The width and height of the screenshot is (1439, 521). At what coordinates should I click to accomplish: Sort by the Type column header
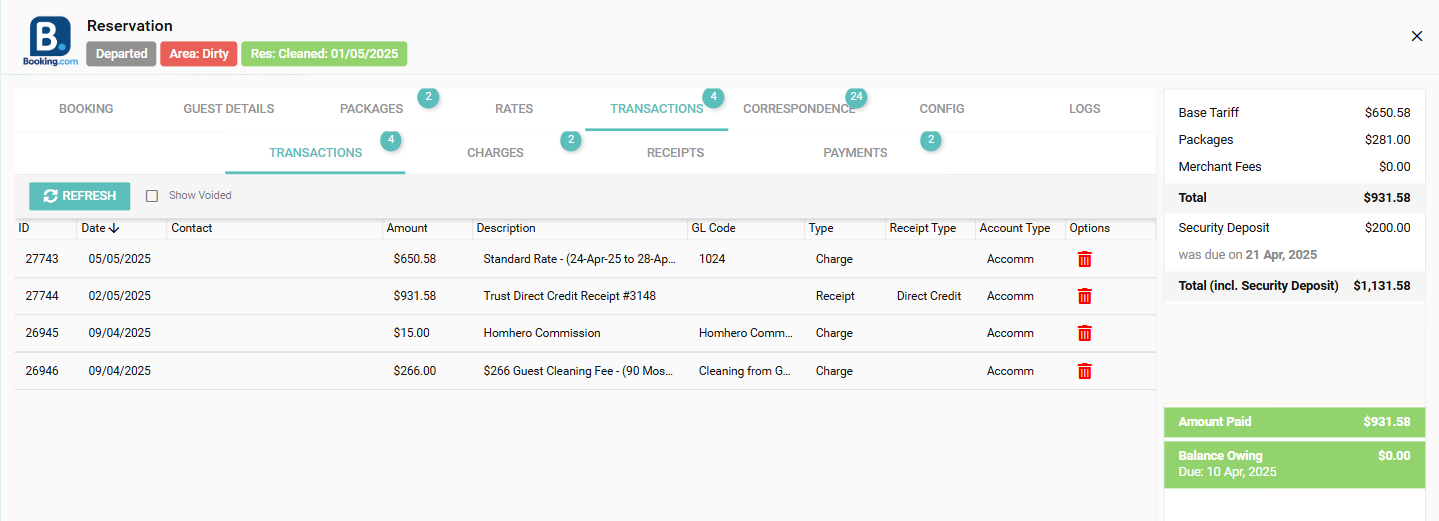point(821,228)
